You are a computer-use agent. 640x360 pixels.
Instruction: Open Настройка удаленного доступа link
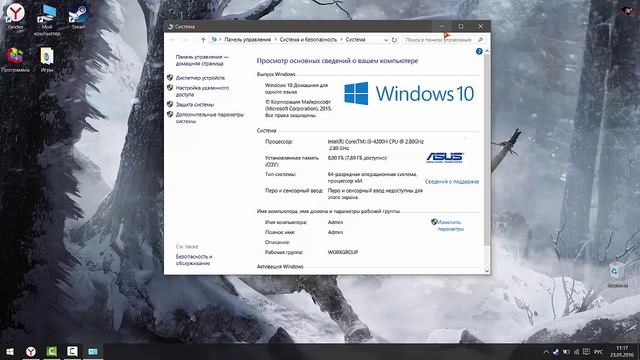202,91
